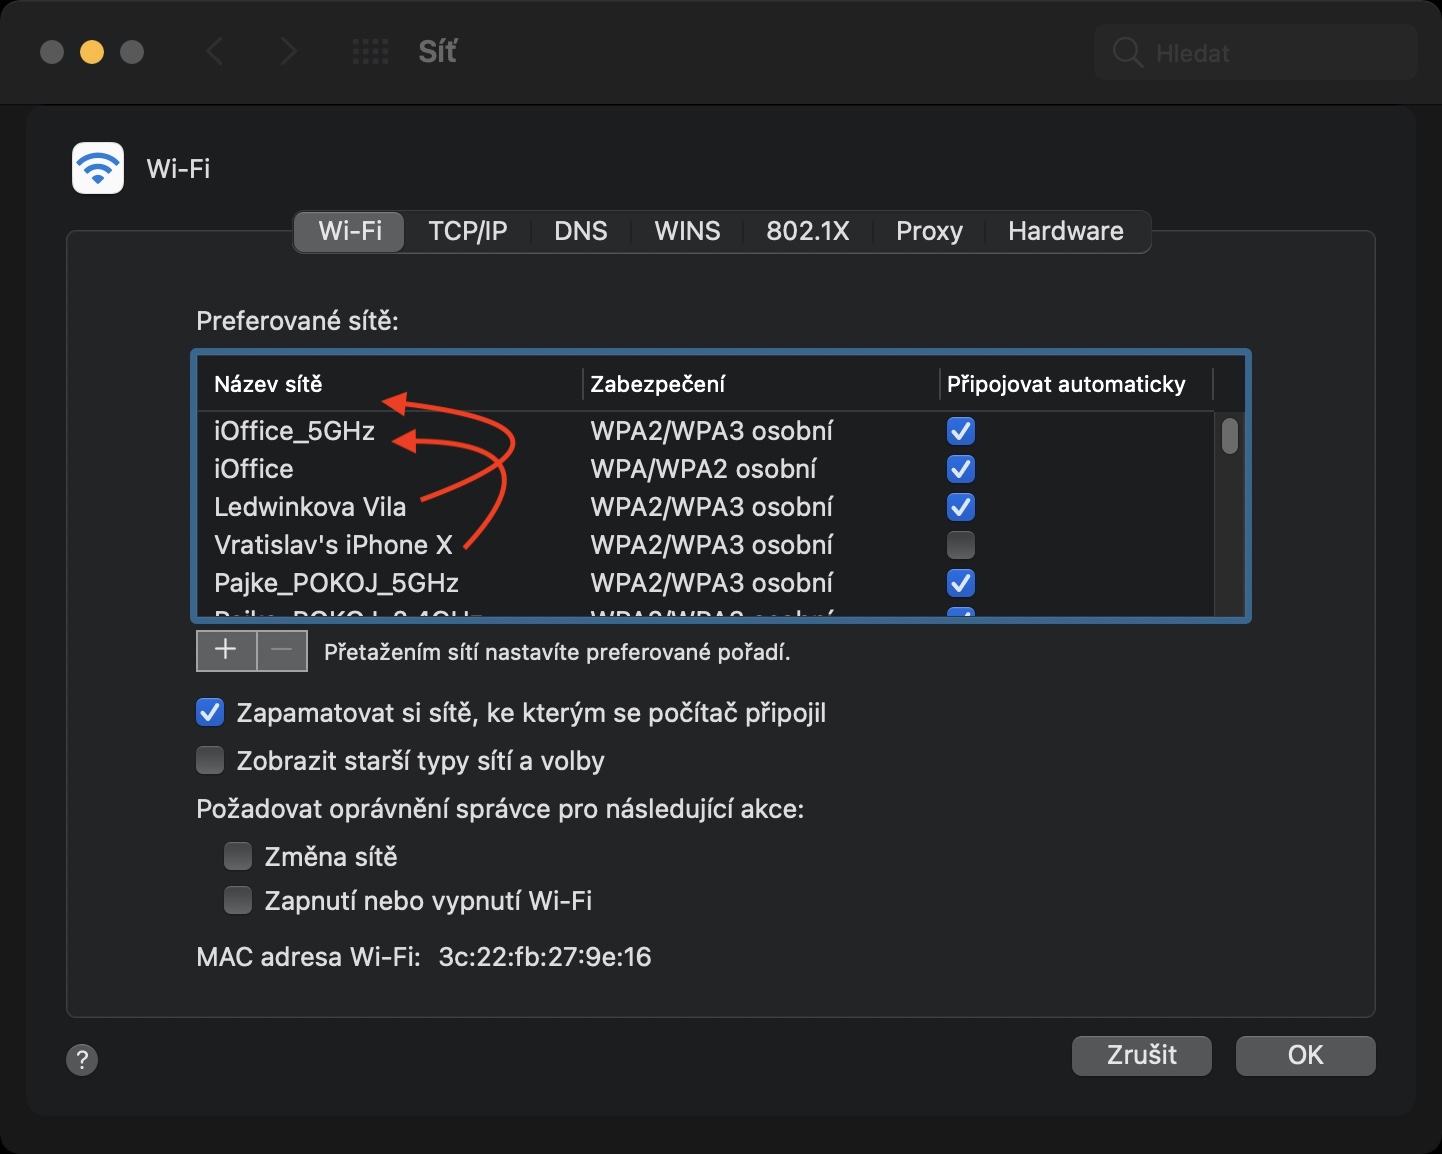Image resolution: width=1442 pixels, height=1154 pixels.
Task: Enable auto-join for Vratislav's iPhone X
Action: click(x=960, y=545)
